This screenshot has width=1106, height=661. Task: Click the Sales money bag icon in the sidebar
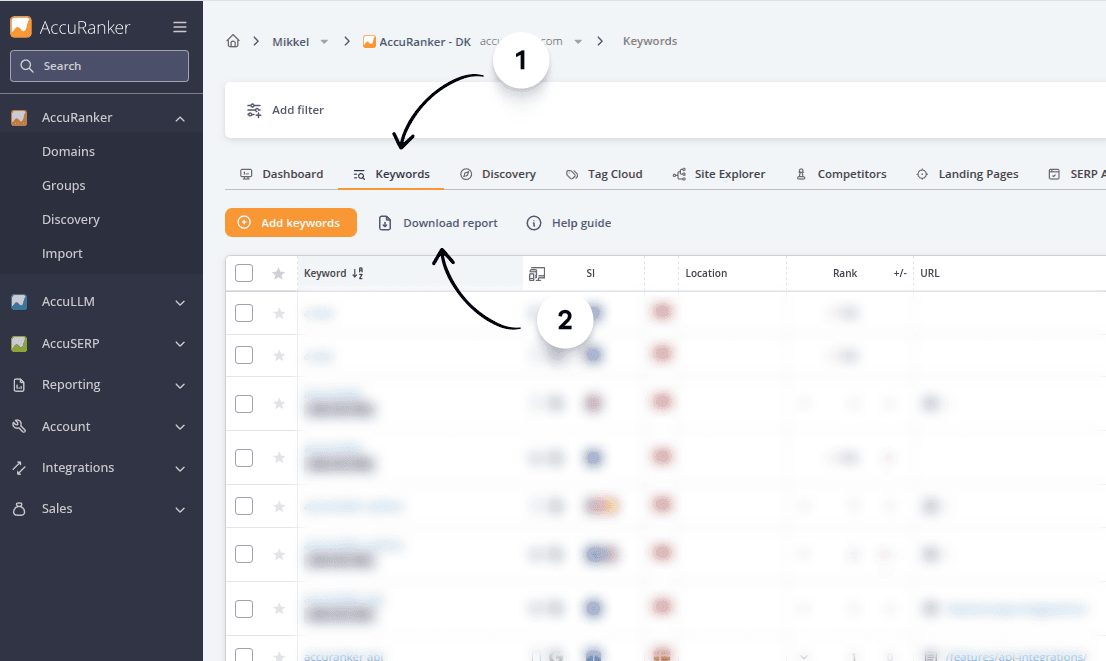(x=19, y=509)
